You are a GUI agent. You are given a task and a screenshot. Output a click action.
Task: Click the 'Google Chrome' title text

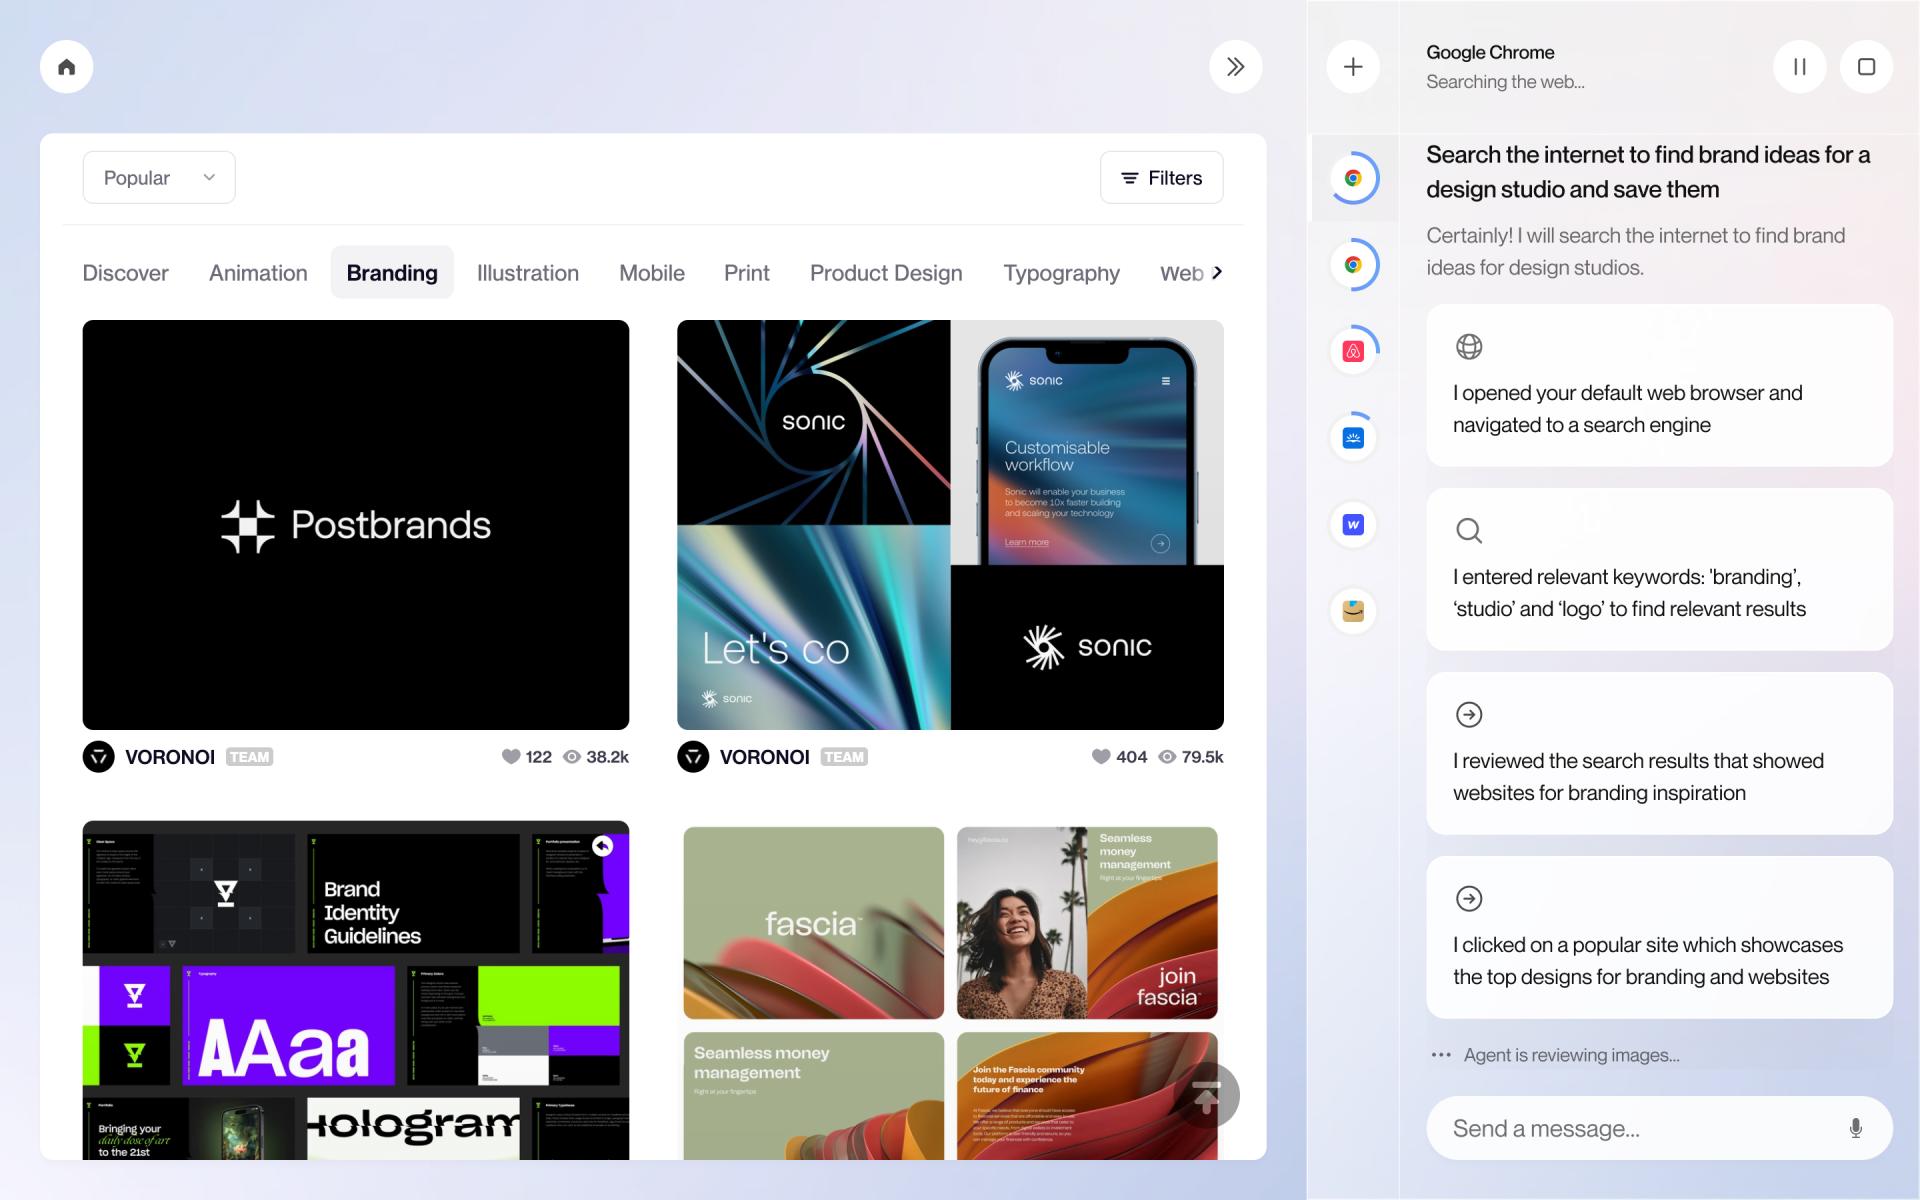(1490, 52)
